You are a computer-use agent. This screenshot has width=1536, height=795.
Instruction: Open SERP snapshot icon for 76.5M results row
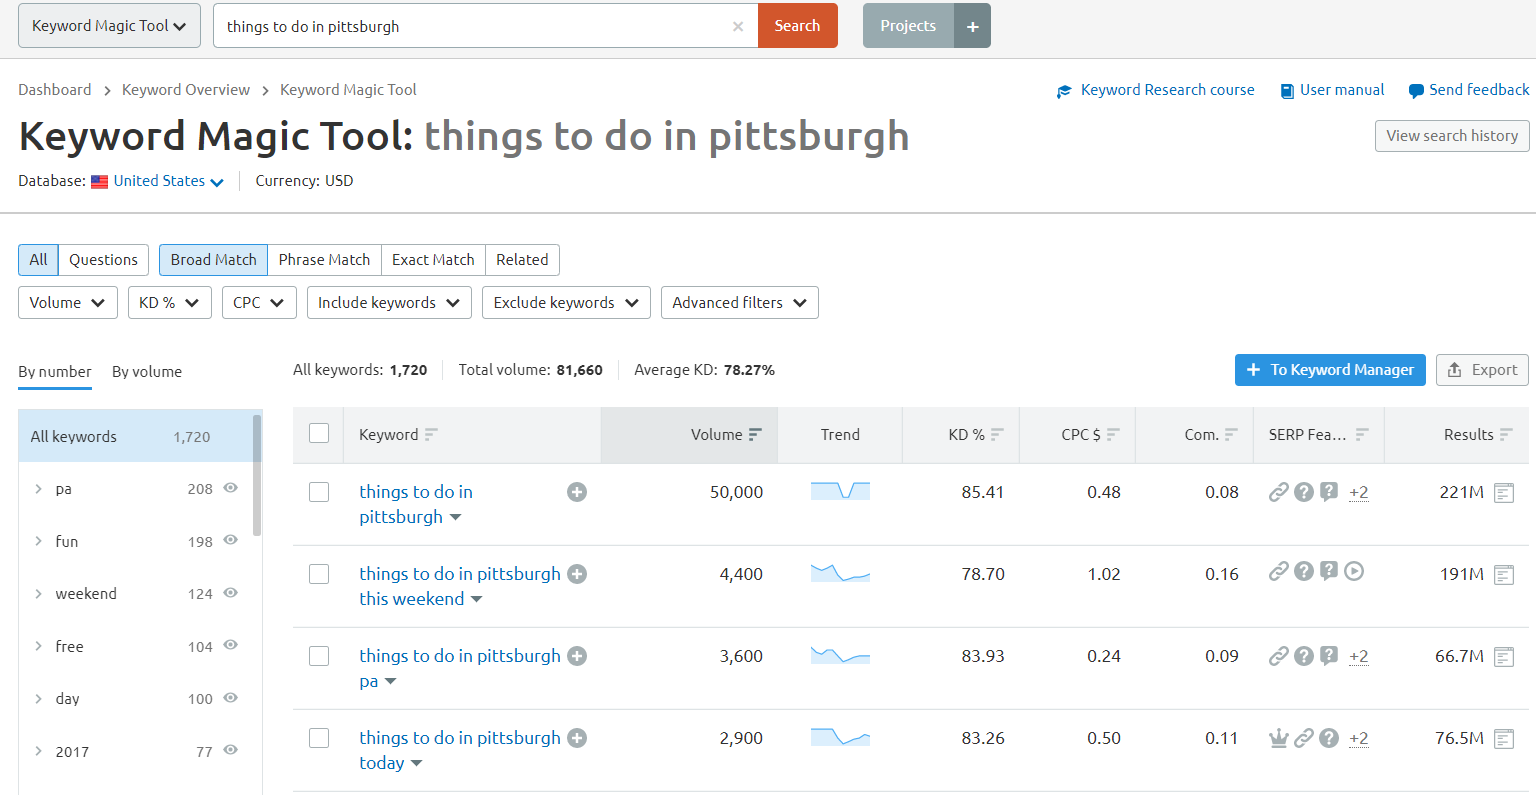click(1504, 738)
